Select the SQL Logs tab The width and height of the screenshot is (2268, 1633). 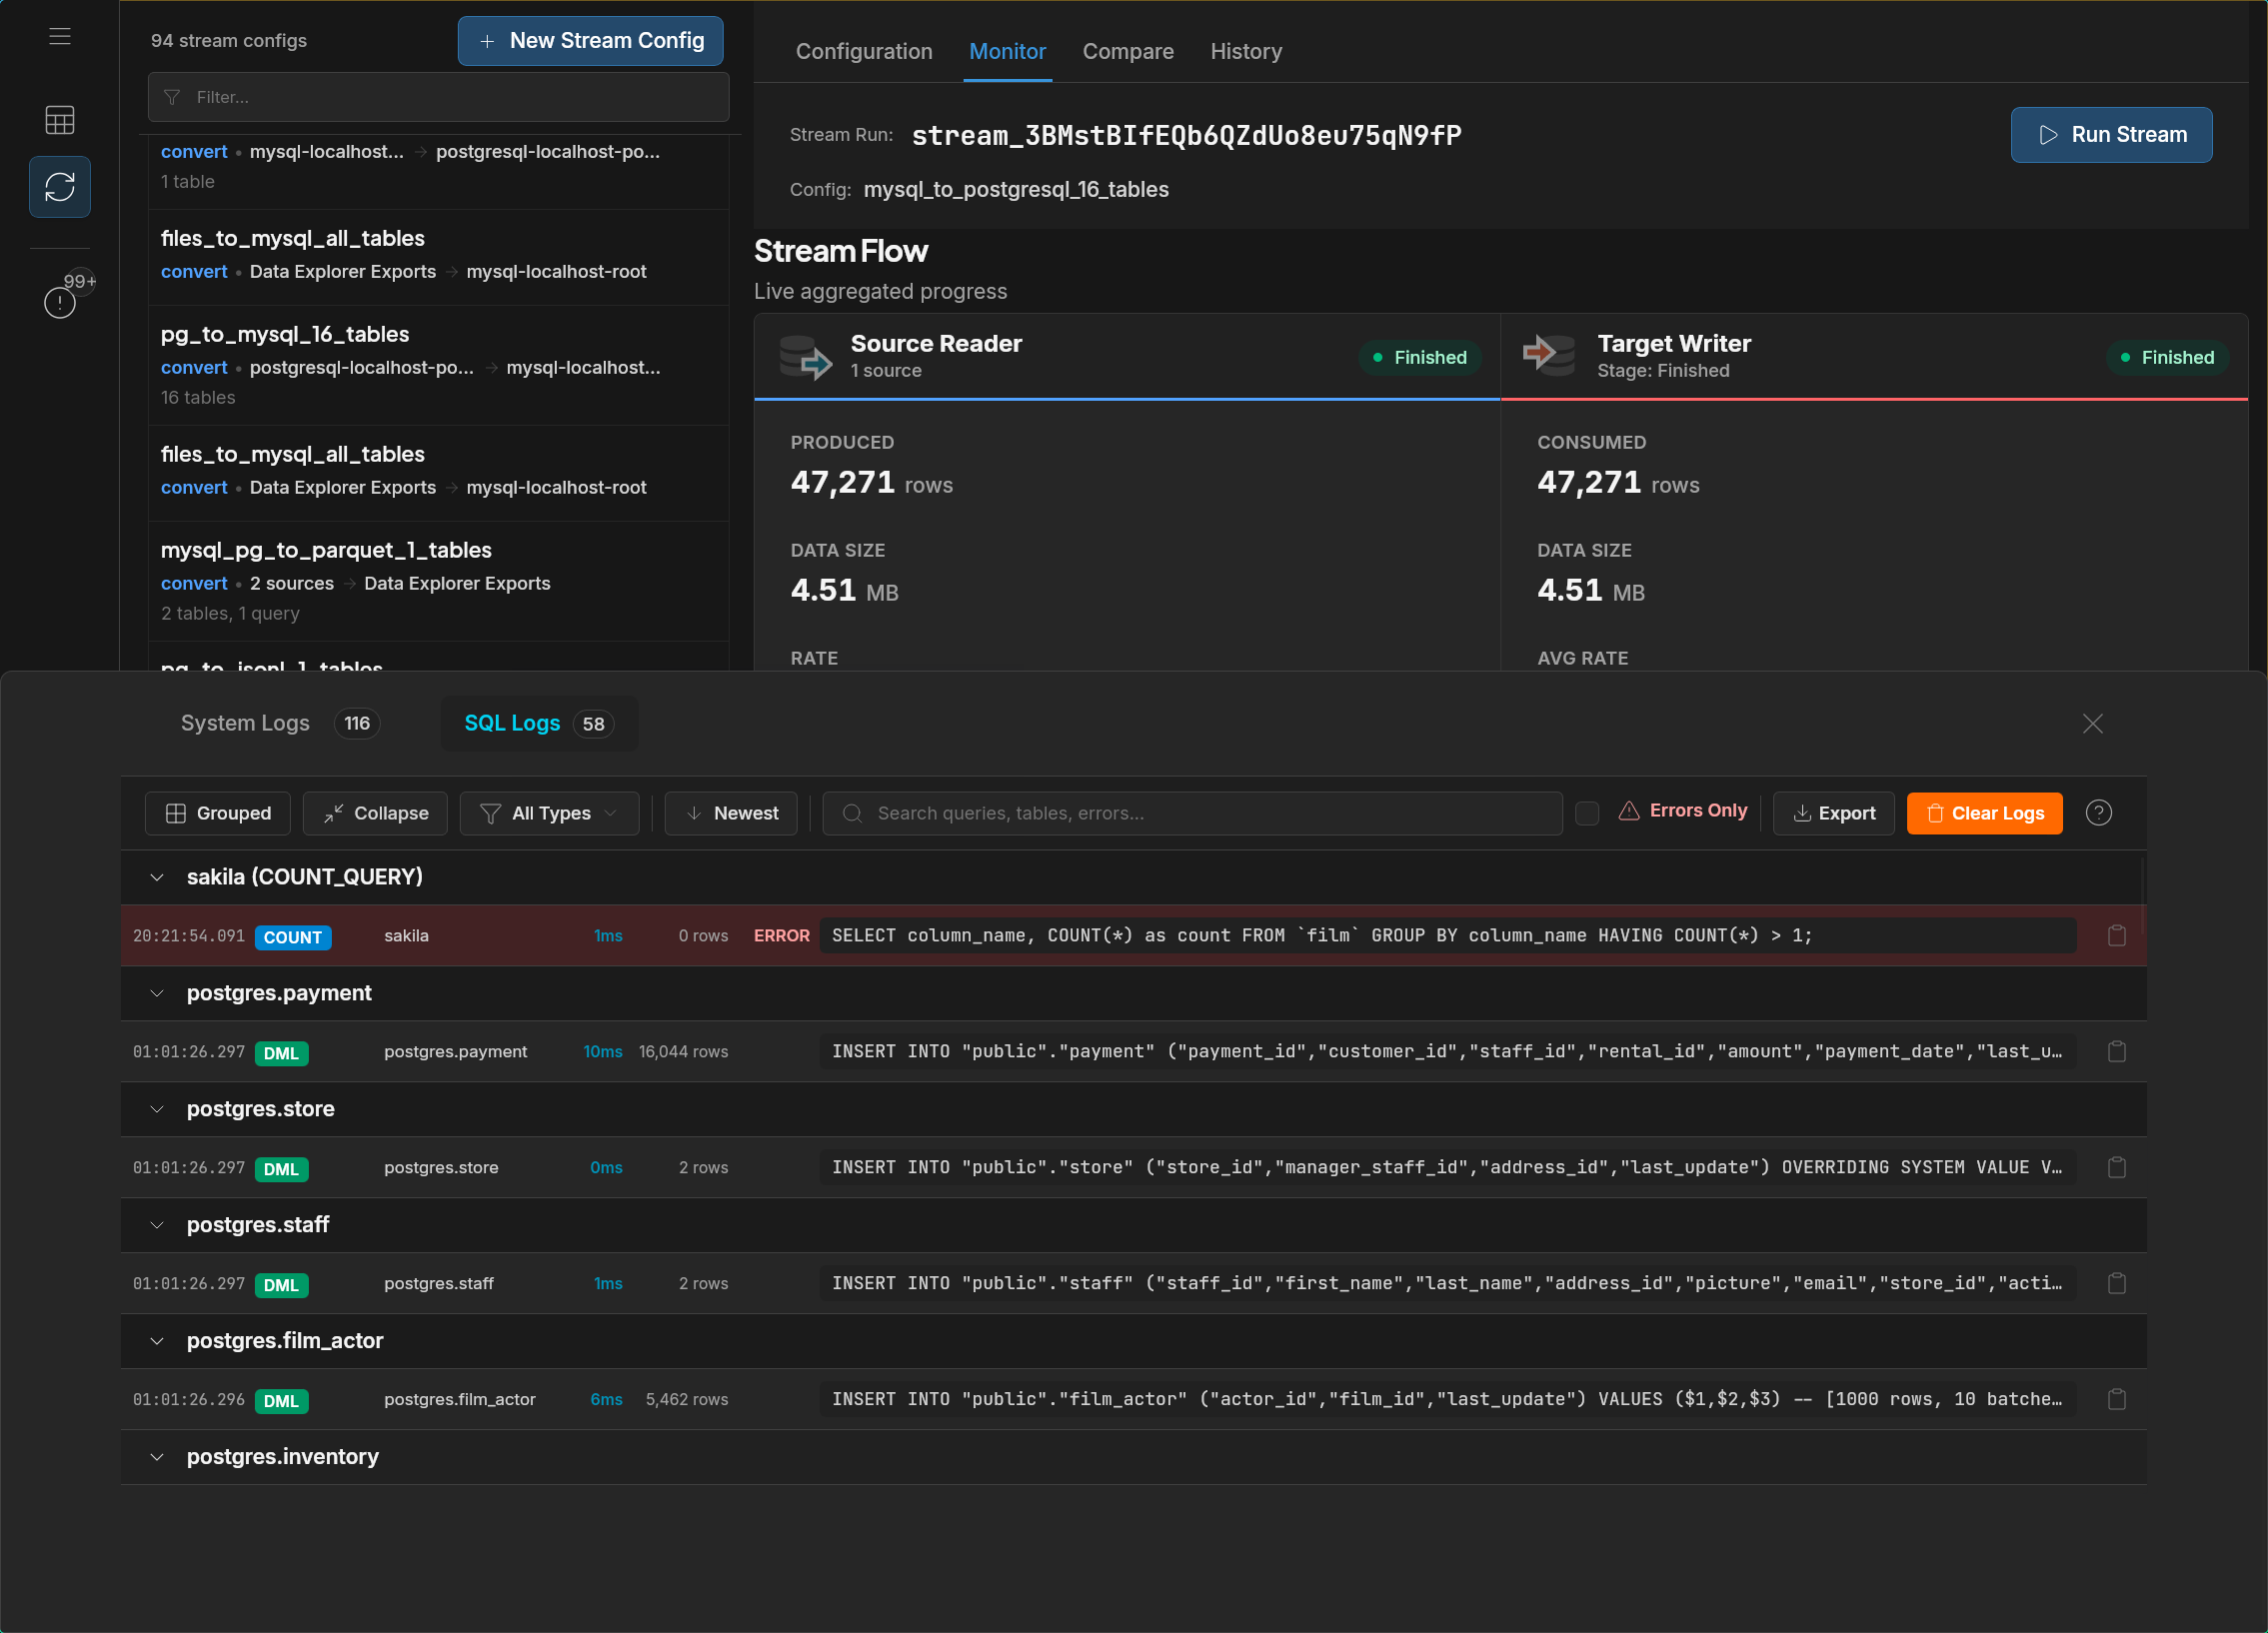pyautogui.click(x=539, y=724)
